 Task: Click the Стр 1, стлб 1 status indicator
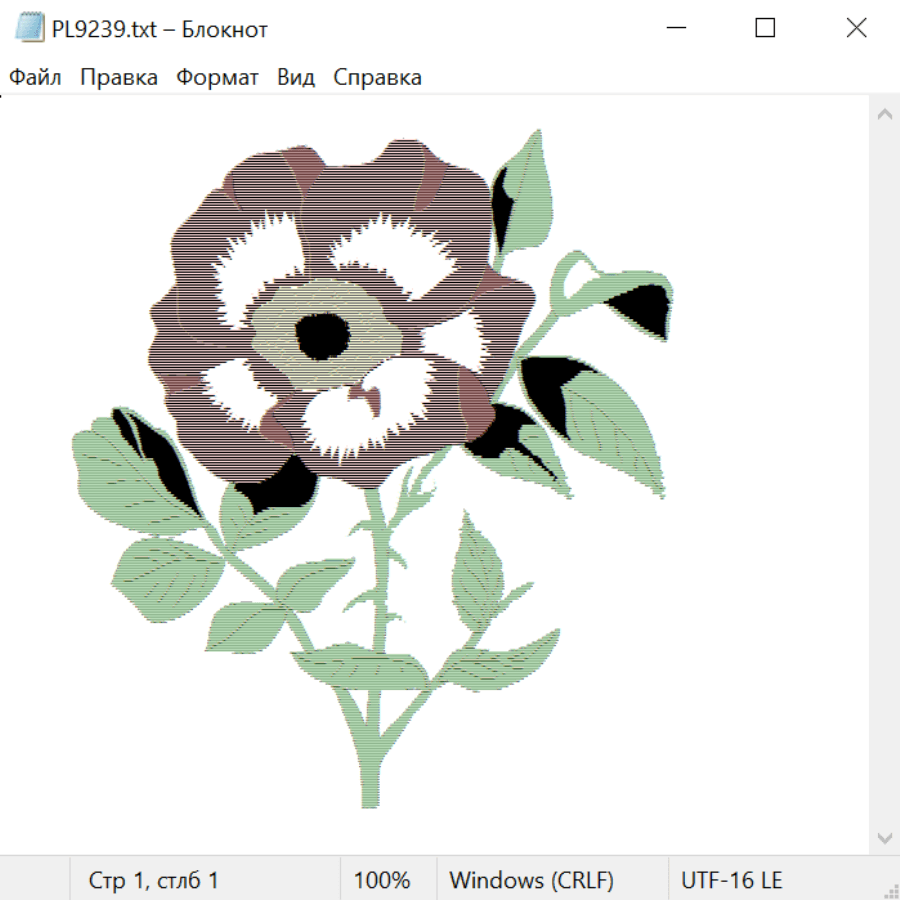pyautogui.click(x=154, y=881)
